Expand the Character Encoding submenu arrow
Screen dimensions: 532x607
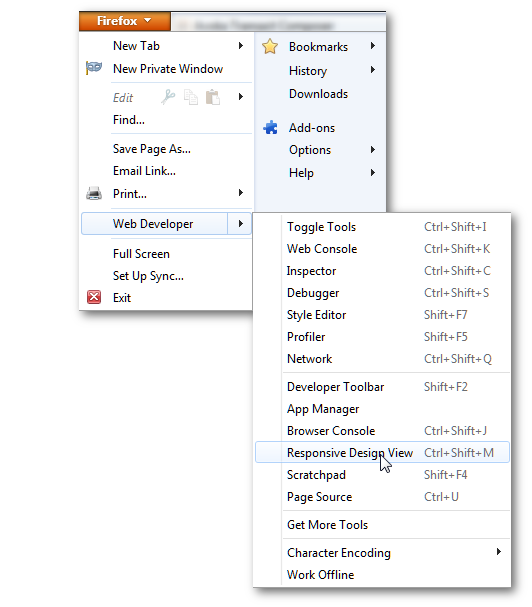point(499,552)
